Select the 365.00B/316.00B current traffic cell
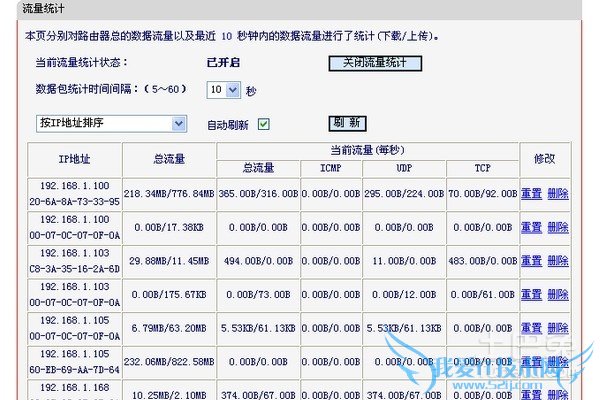 [x=258, y=194]
